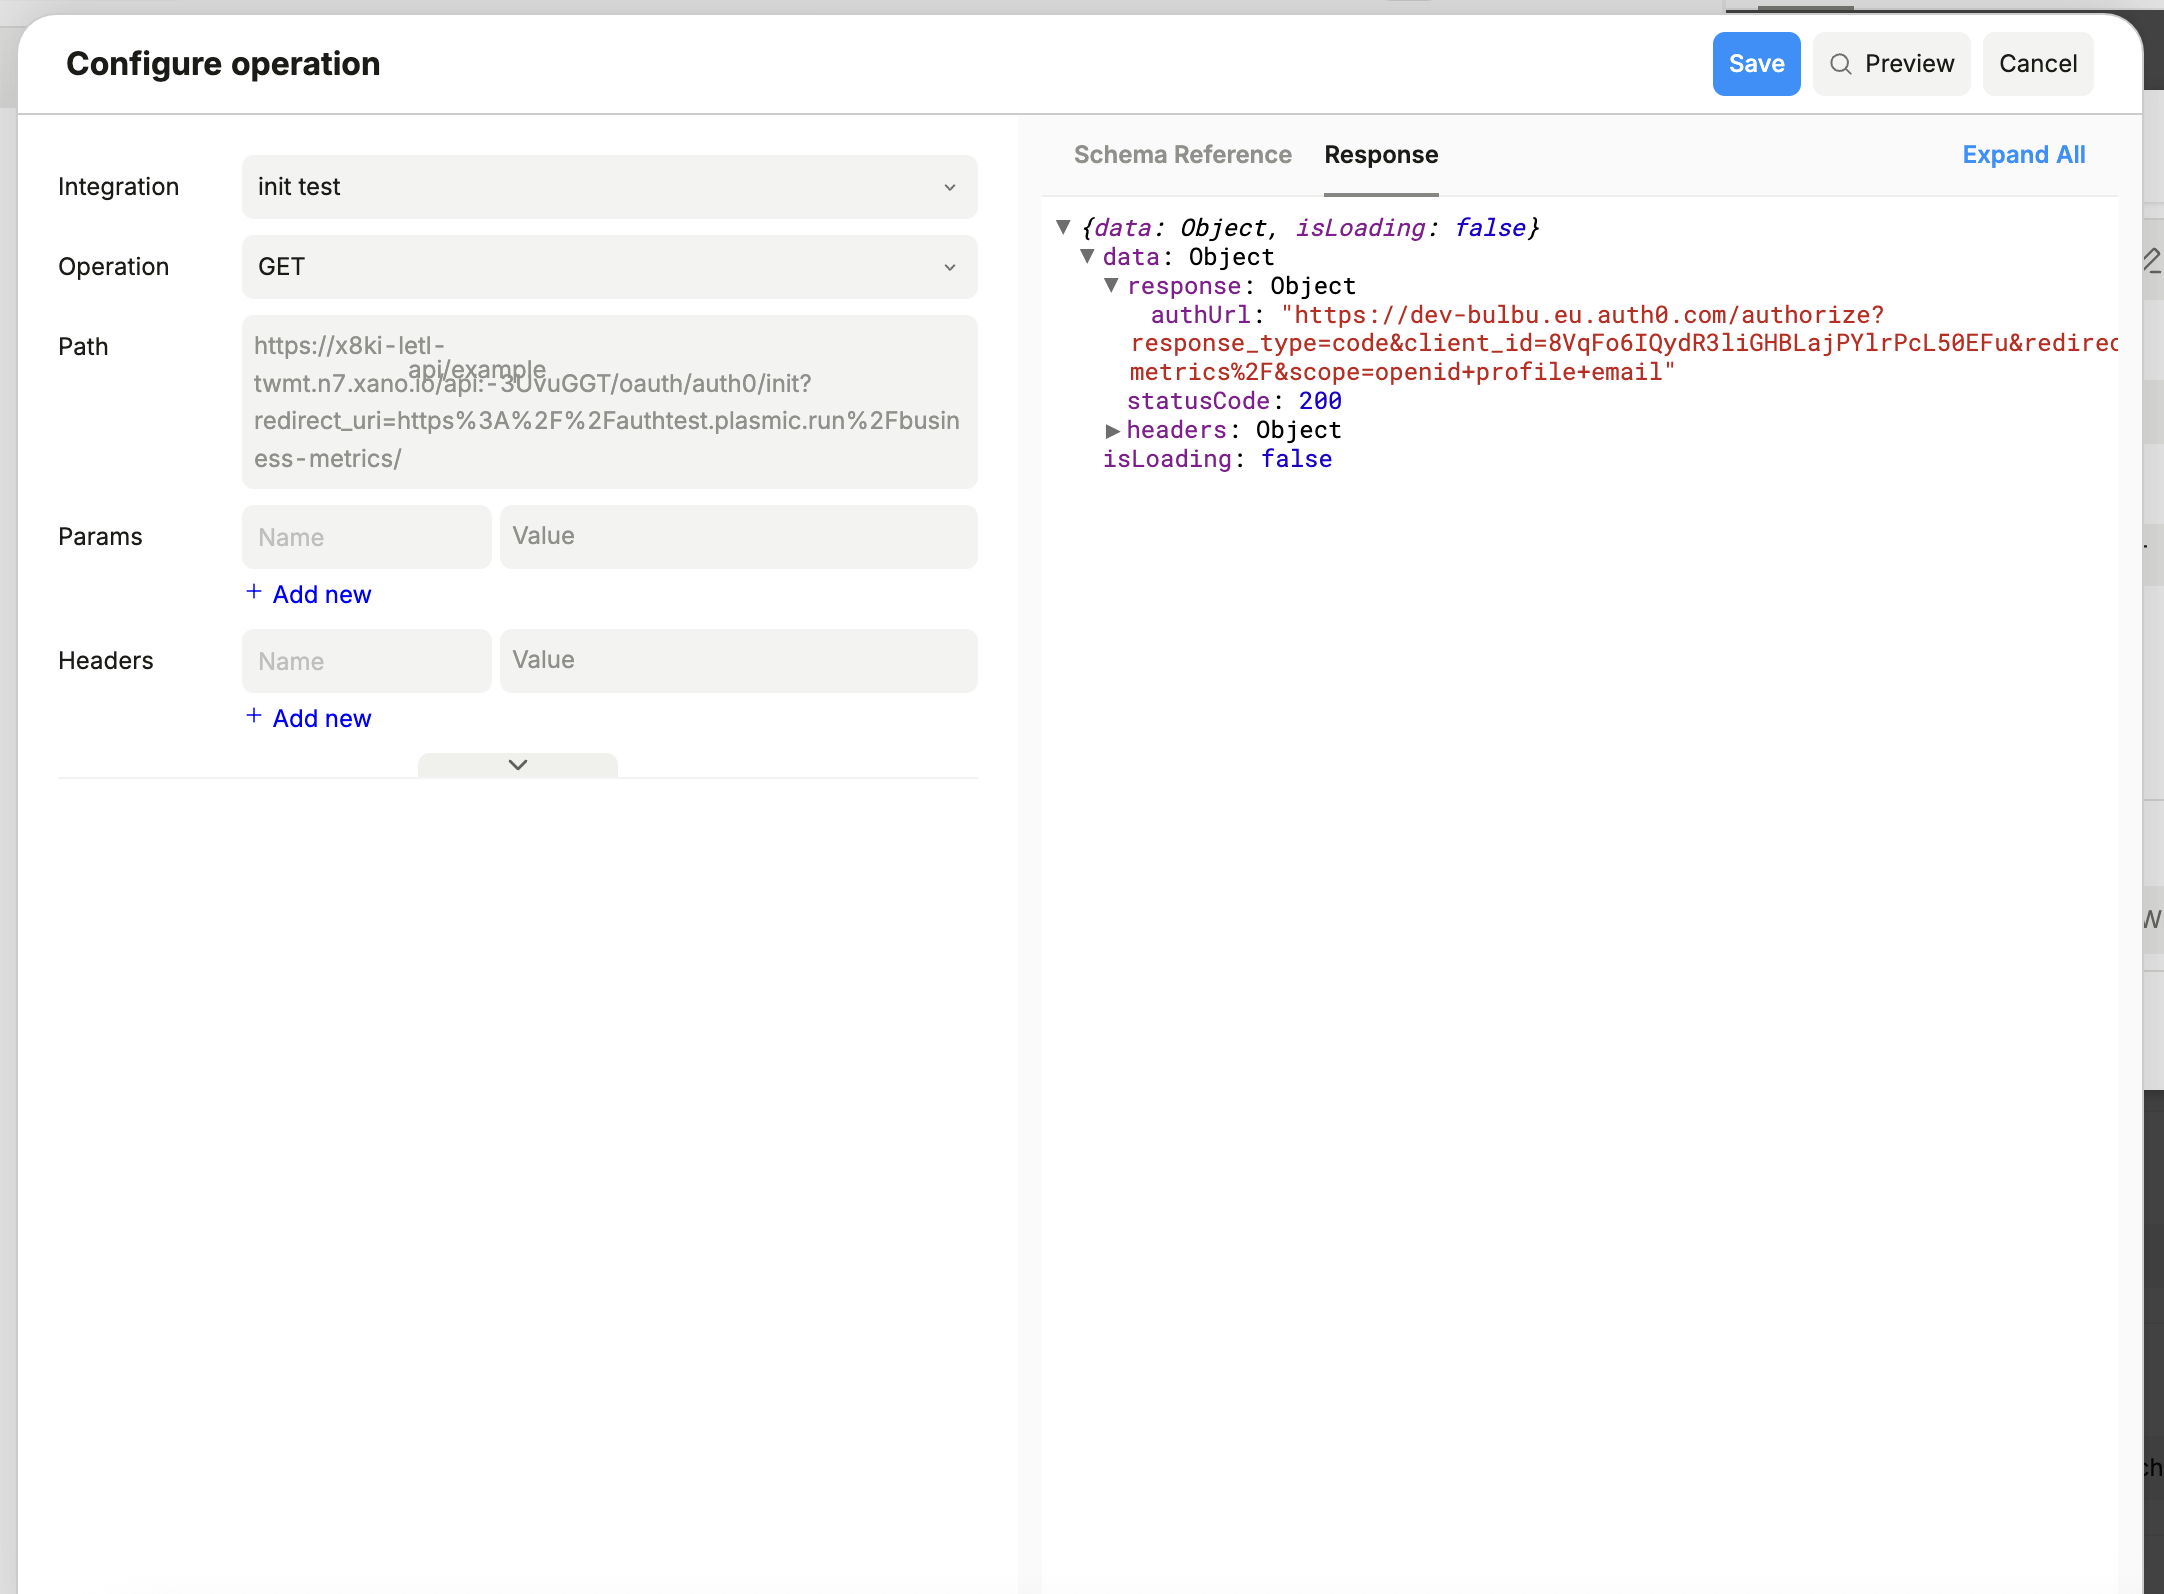Viewport: 2164px width, 1594px height.
Task: Select the Response tab
Action: (1380, 155)
